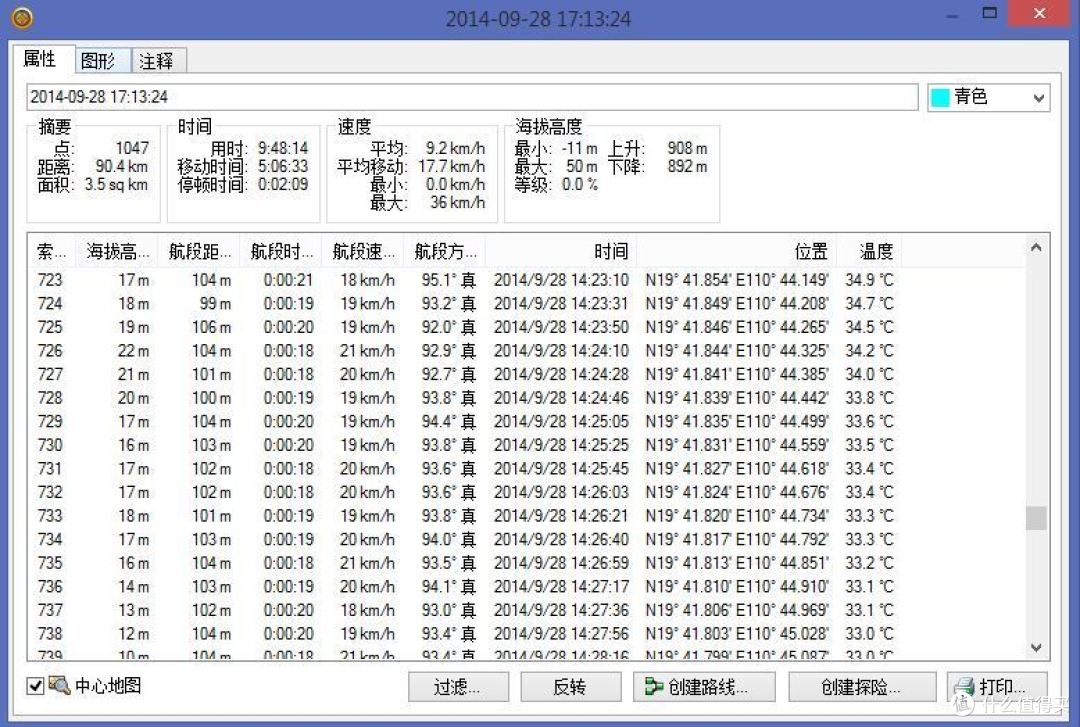The image size is (1080, 727).
Task: Click ascent value 908 m
Action: click(x=687, y=148)
